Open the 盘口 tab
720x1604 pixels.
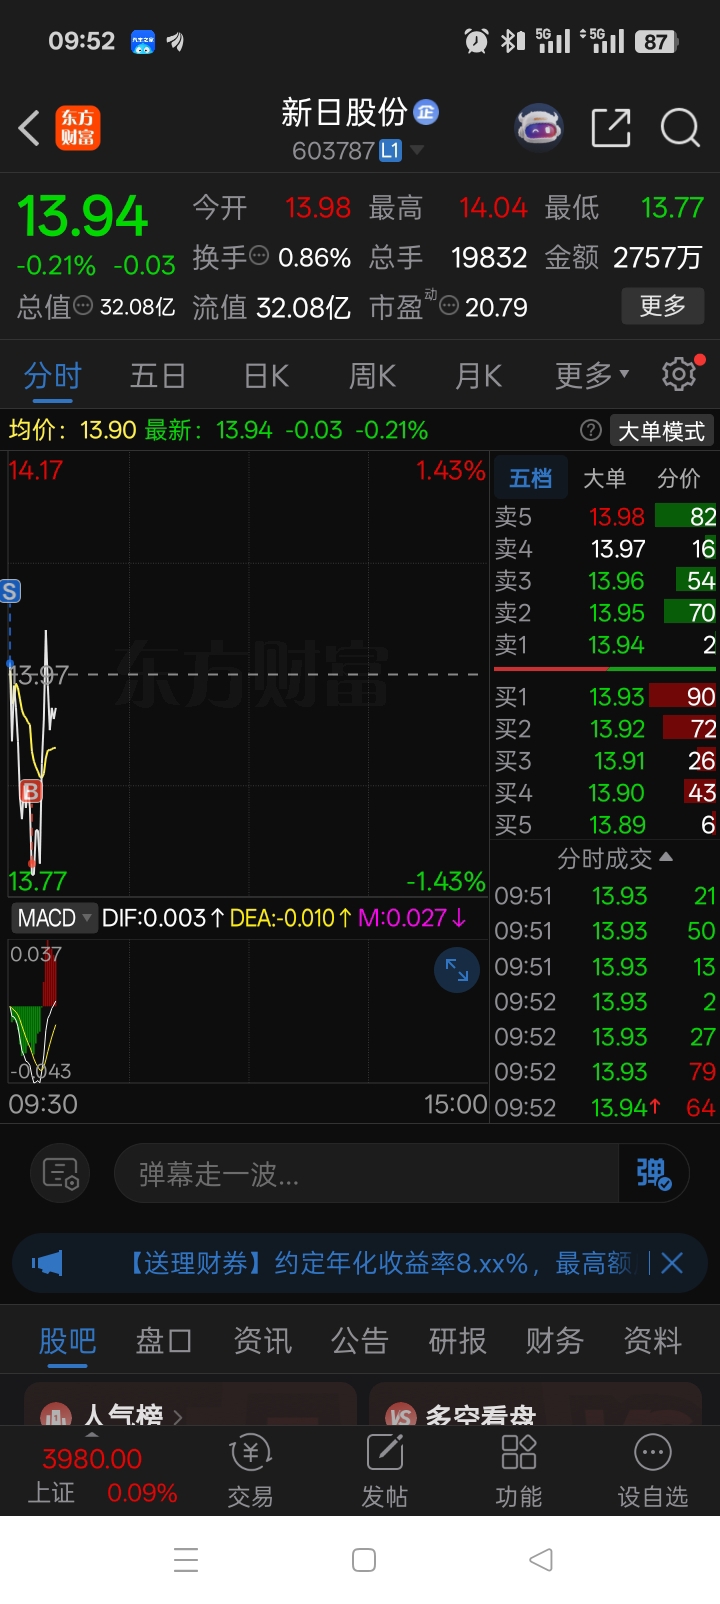tap(164, 1340)
